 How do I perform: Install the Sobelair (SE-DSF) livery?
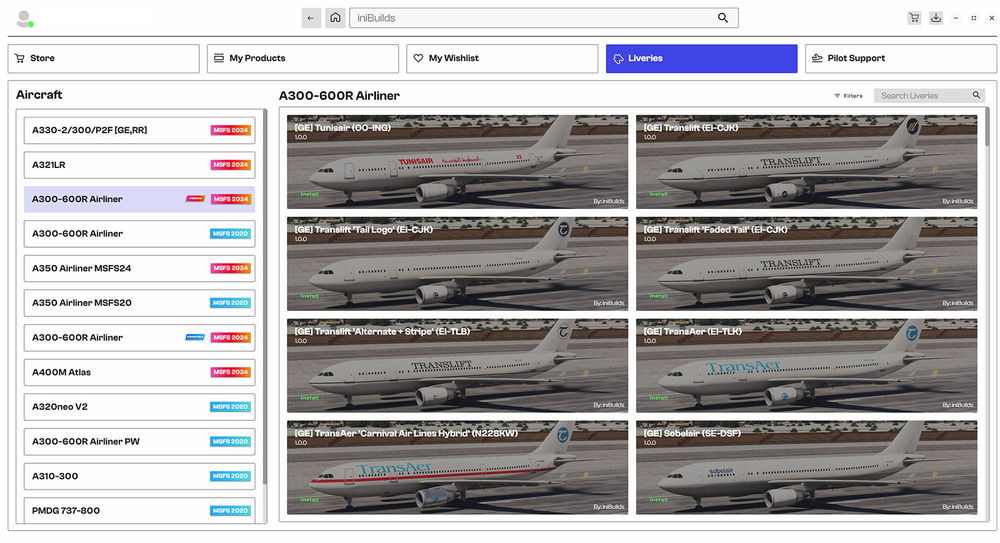tap(659, 500)
